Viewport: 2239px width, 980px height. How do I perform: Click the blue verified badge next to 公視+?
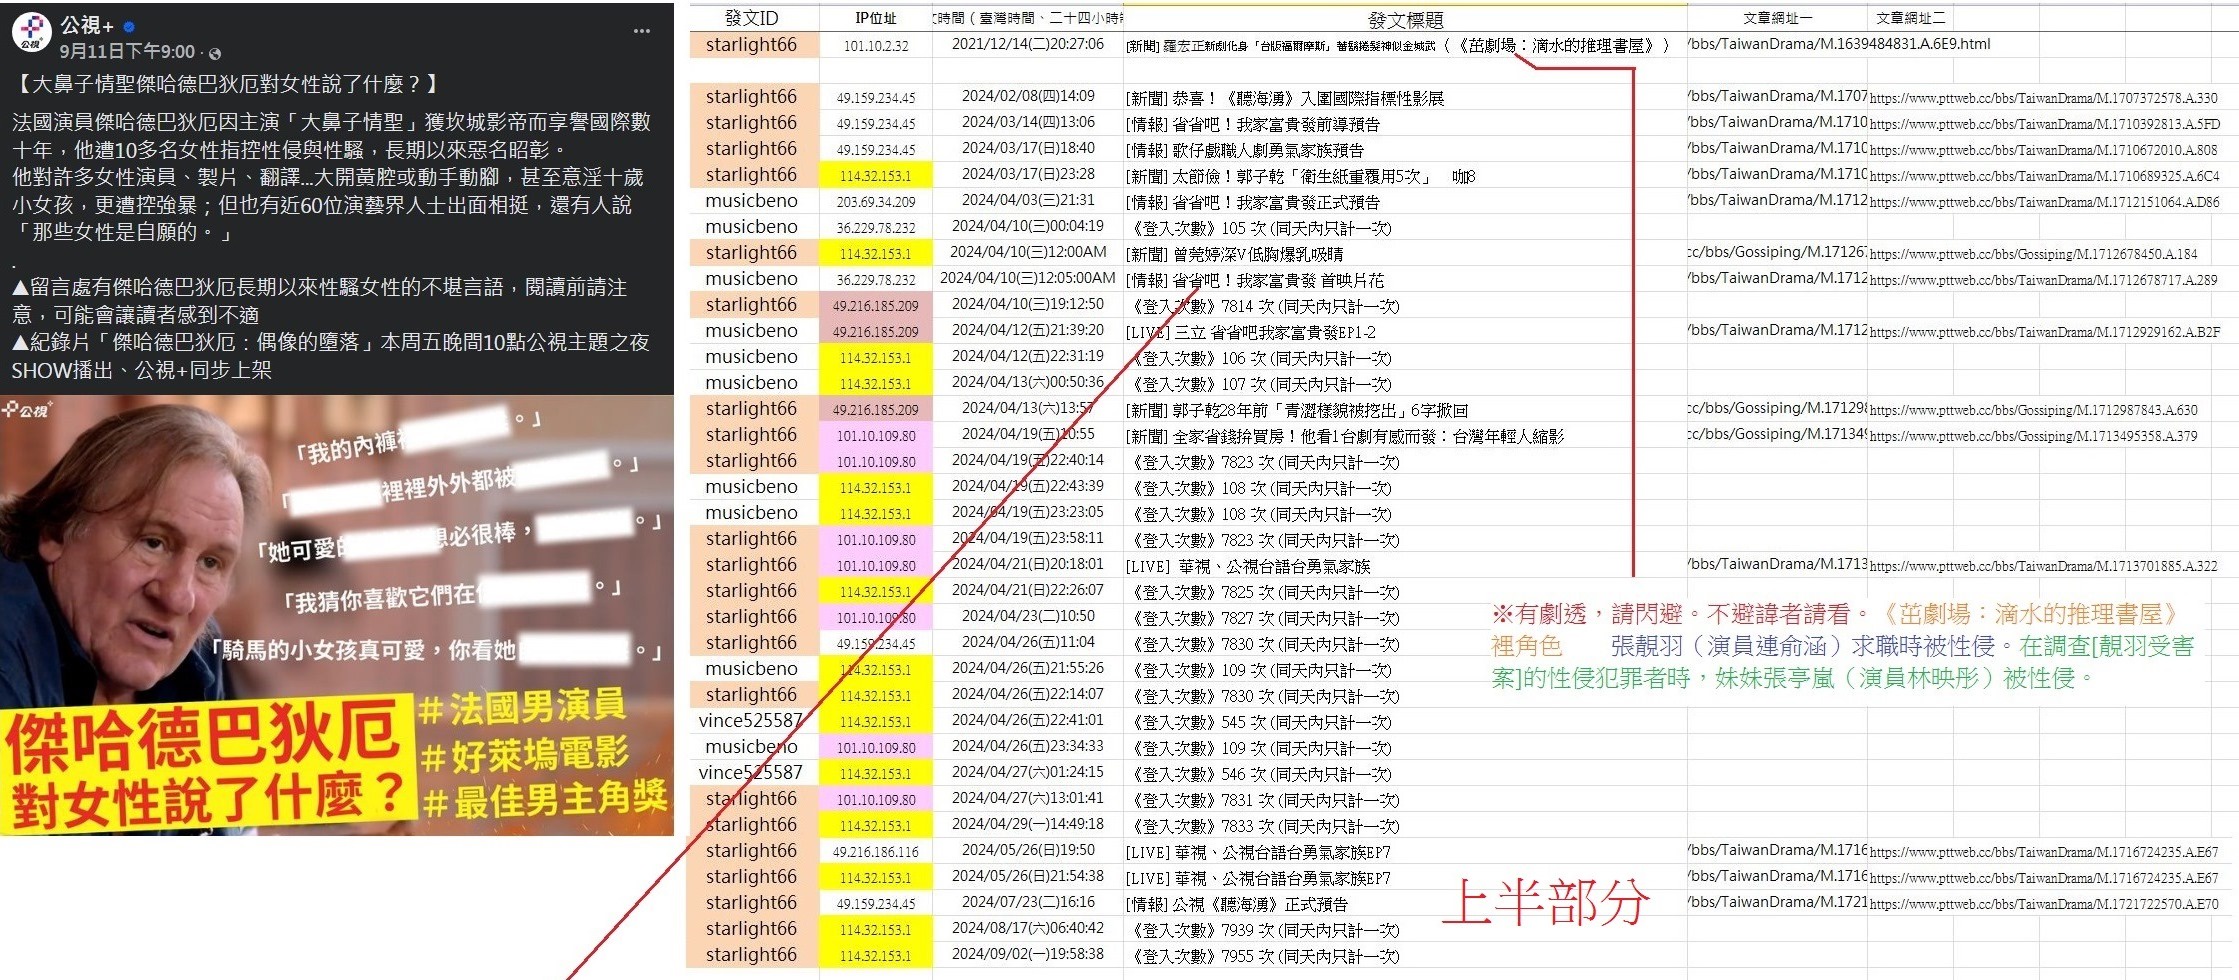pos(130,26)
